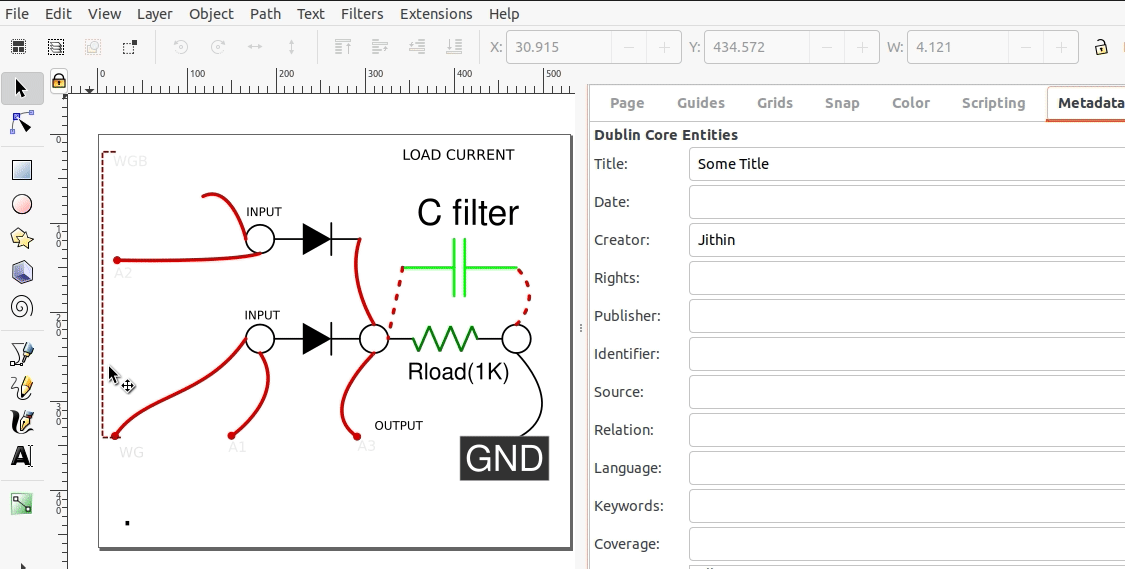The width and height of the screenshot is (1125, 569).
Task: Select the Text tool
Action: coord(21,457)
